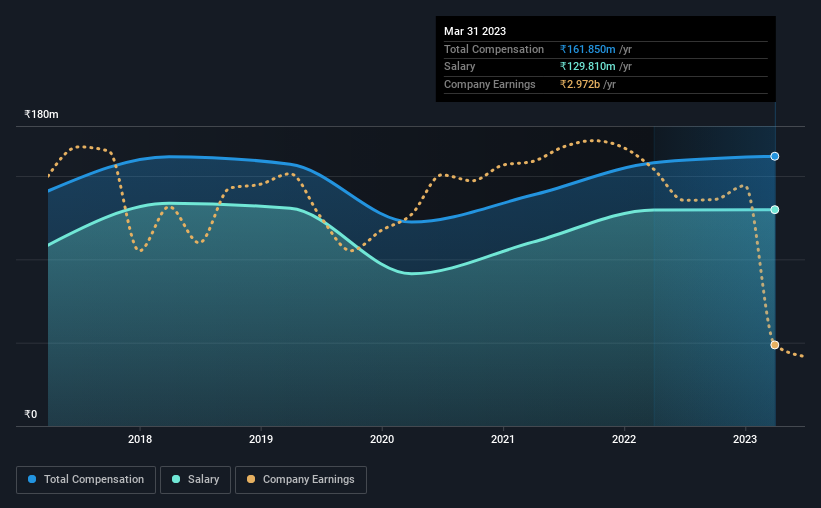Click the Salary label in tooltip
821x508 pixels.
tap(460, 67)
